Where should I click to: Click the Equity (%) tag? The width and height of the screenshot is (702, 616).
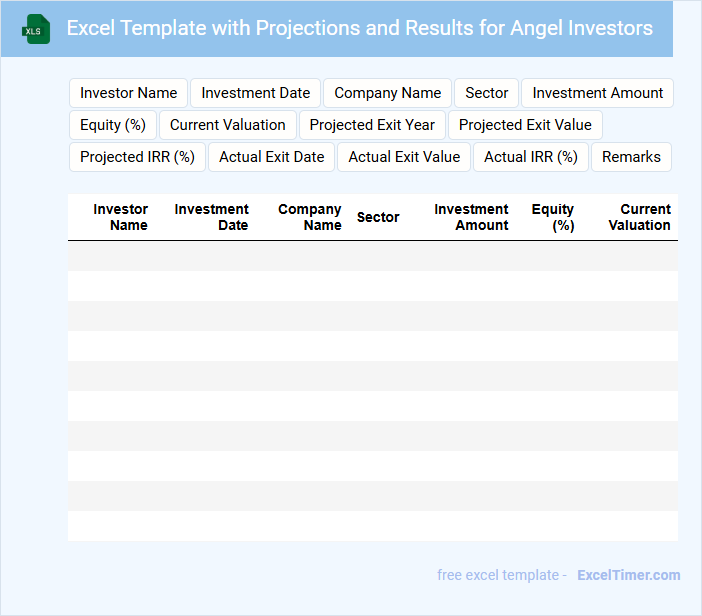pos(113,125)
